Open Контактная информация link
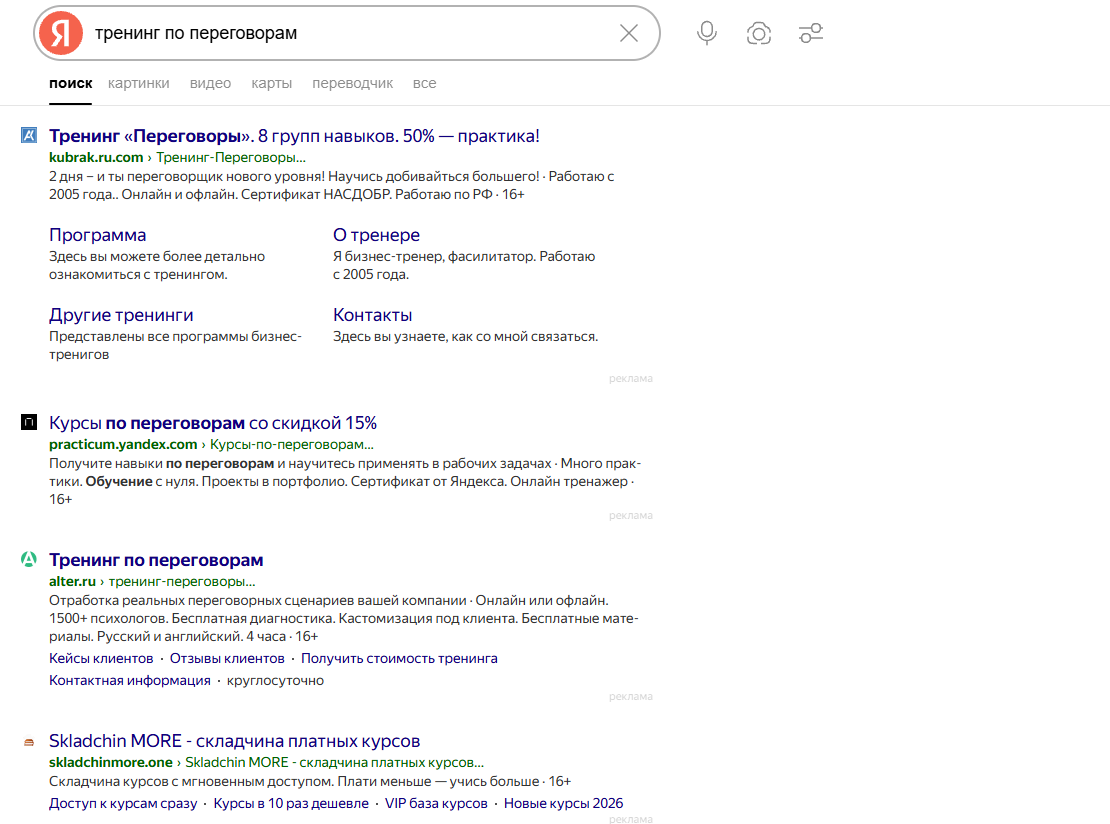Viewport: 1110px width, 824px height. (130, 680)
